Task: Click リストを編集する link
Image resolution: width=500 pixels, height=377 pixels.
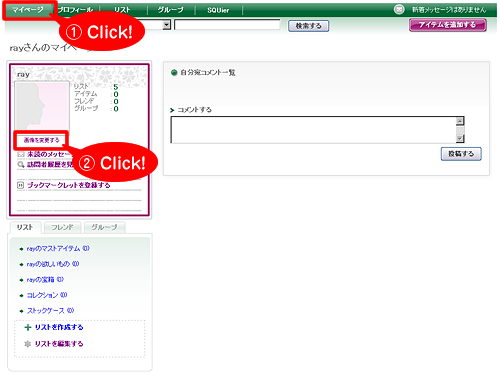Action: 59,344
